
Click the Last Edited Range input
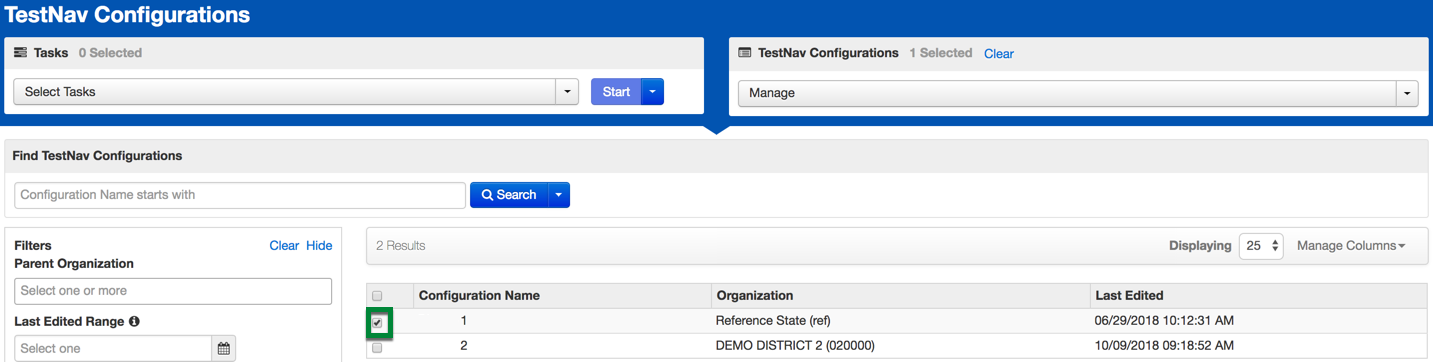(113, 348)
